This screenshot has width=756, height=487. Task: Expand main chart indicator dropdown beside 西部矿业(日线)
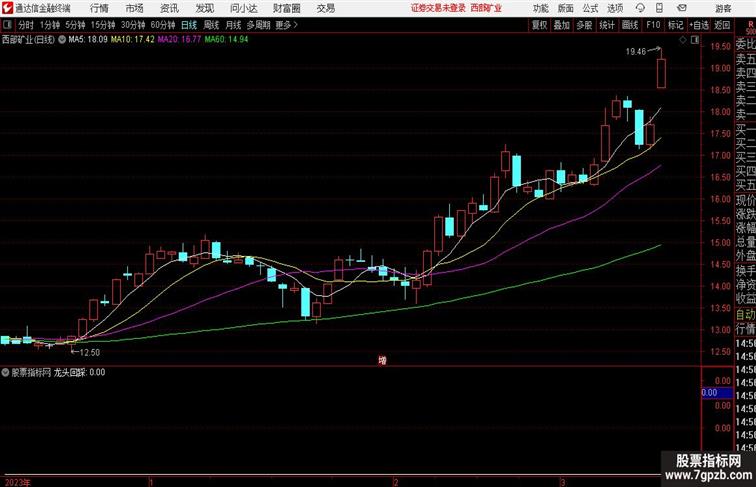pos(62,40)
